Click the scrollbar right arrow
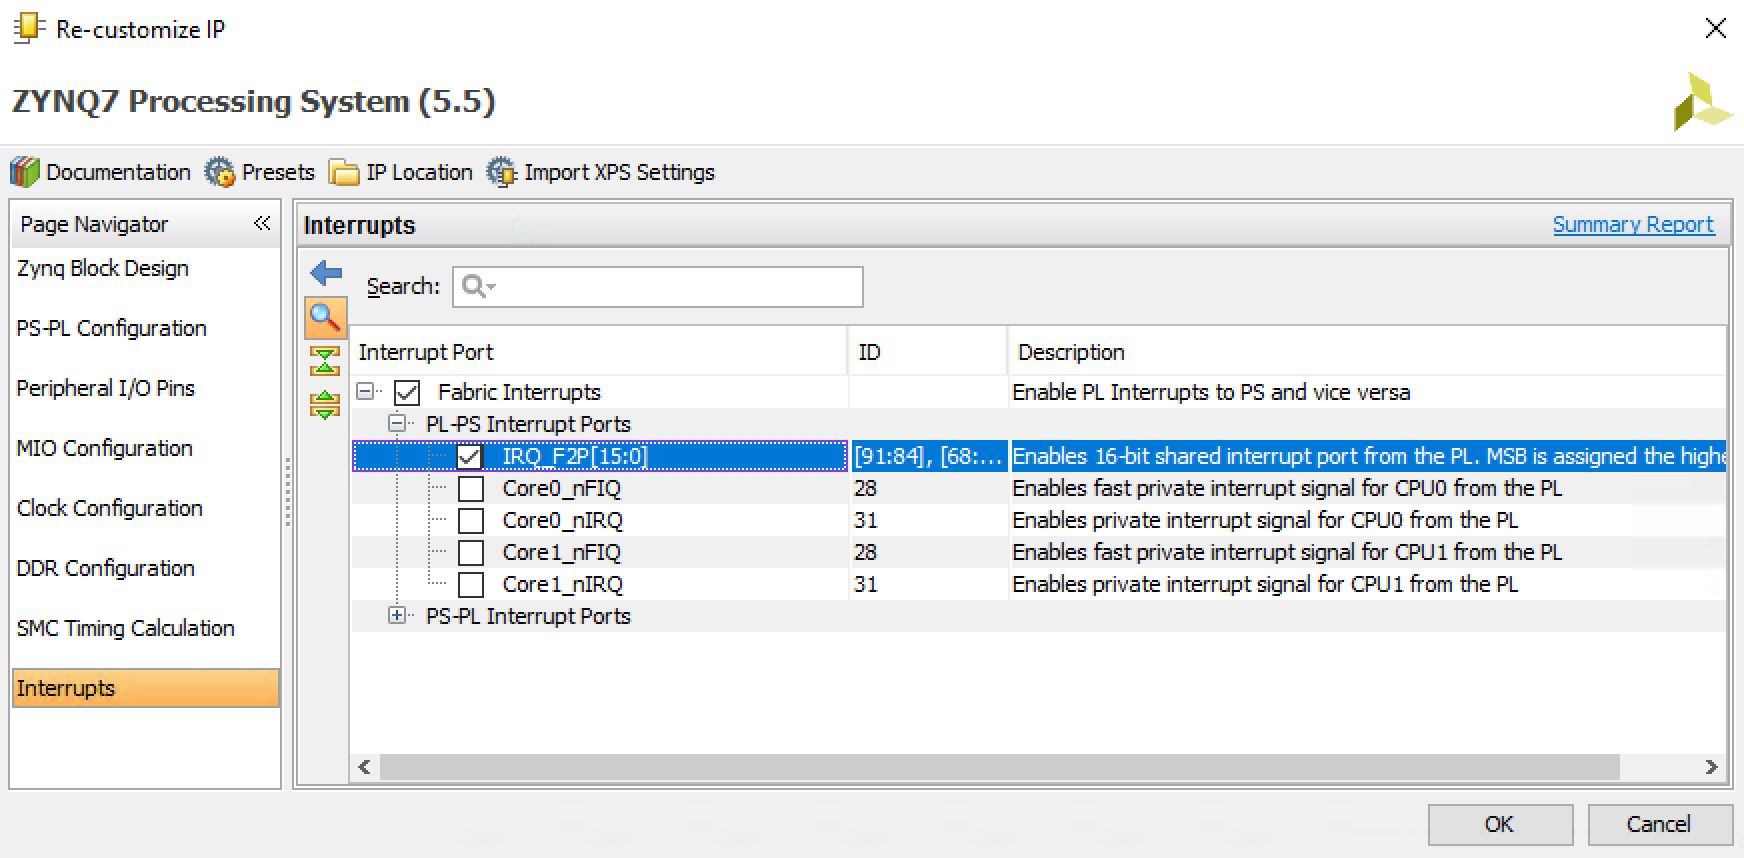This screenshot has width=1744, height=858. (x=1711, y=767)
